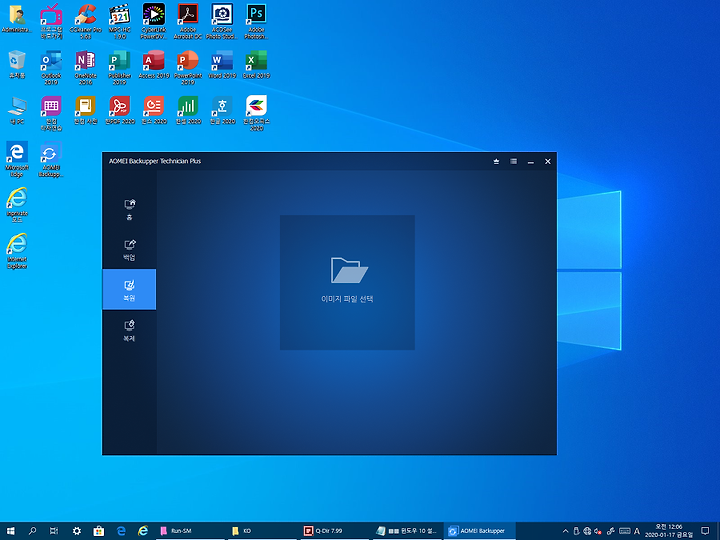Select the Administrator folder desktop icon
Viewport: 720px width, 540px height.
coord(17,19)
